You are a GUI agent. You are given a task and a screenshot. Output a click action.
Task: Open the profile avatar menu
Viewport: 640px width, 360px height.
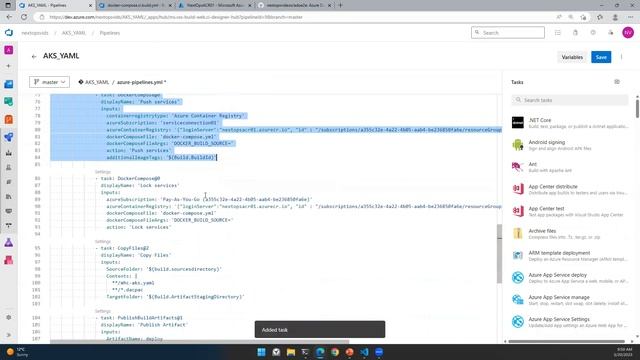[x=628, y=33]
